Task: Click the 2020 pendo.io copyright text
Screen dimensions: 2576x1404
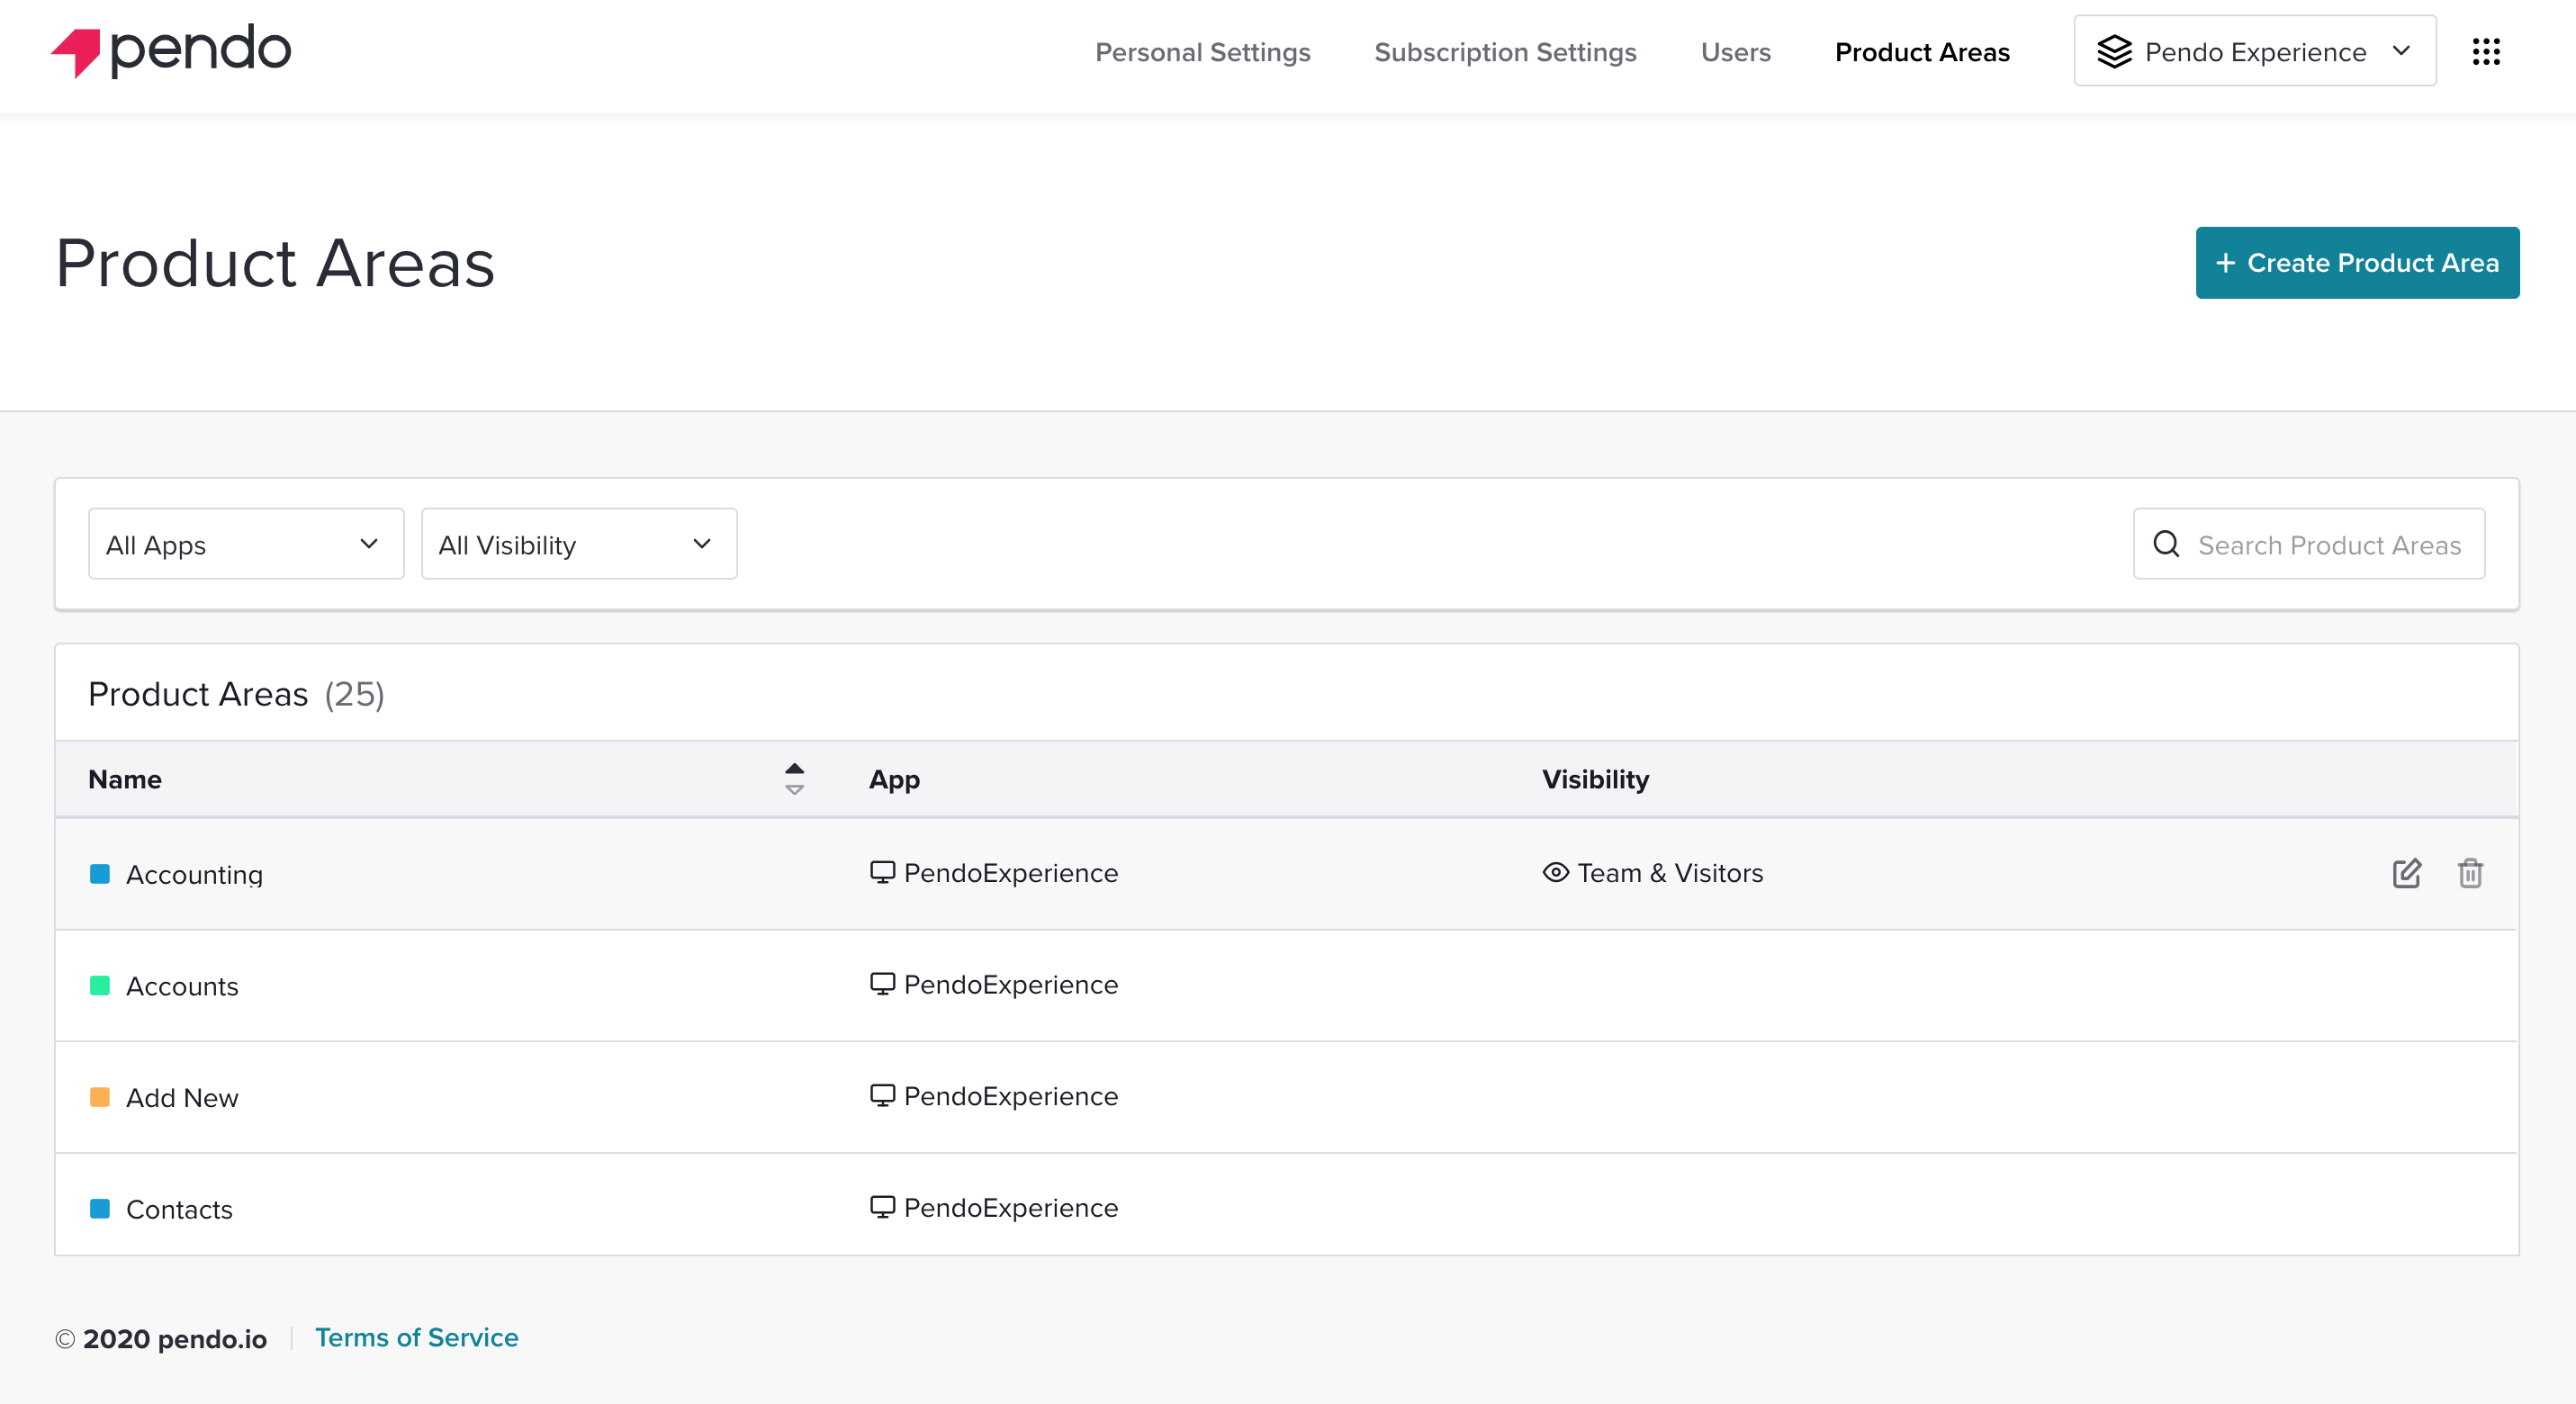Action: click(x=161, y=1338)
